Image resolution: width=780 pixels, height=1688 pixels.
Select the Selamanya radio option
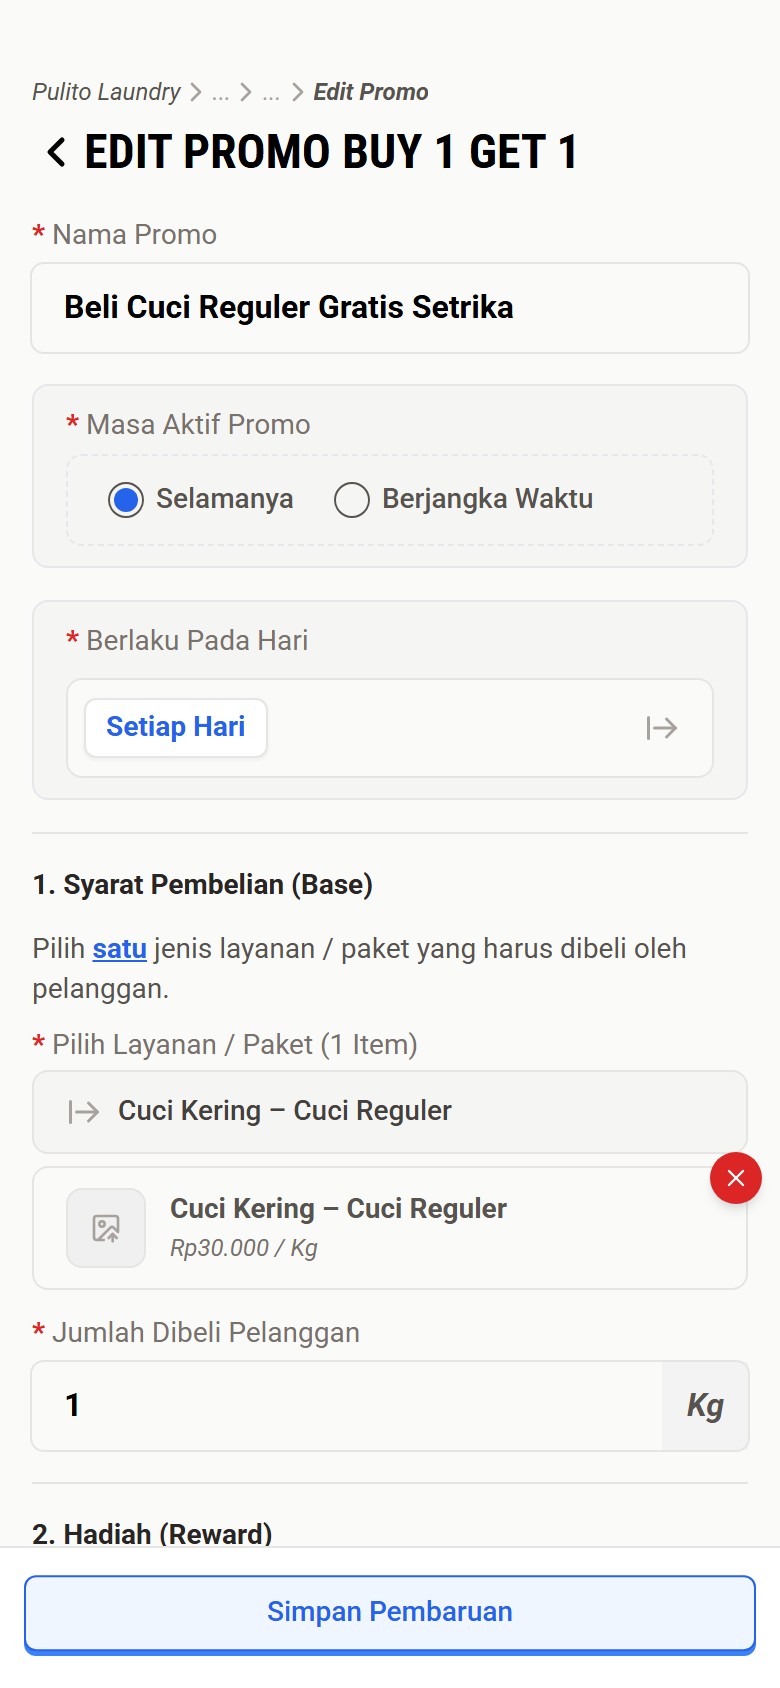coord(126,499)
